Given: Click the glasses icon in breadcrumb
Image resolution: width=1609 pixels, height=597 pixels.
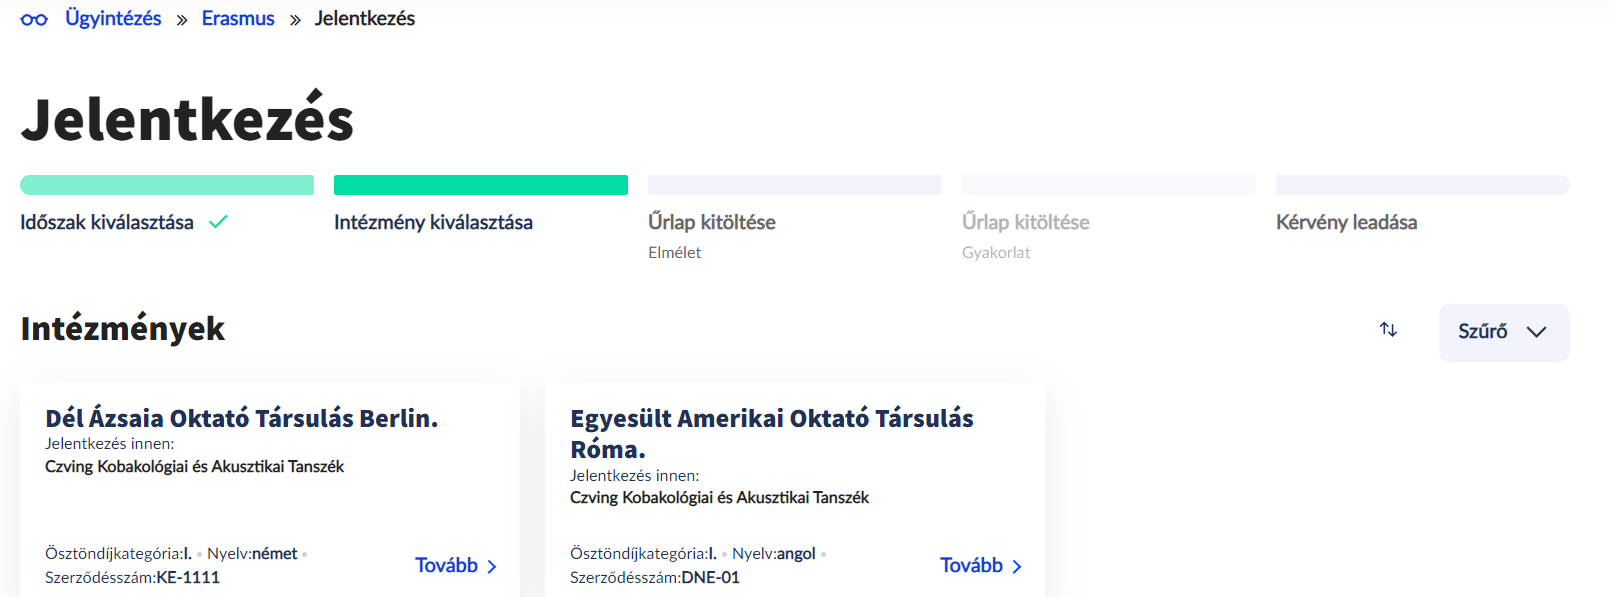Looking at the screenshot, I should (34, 19).
